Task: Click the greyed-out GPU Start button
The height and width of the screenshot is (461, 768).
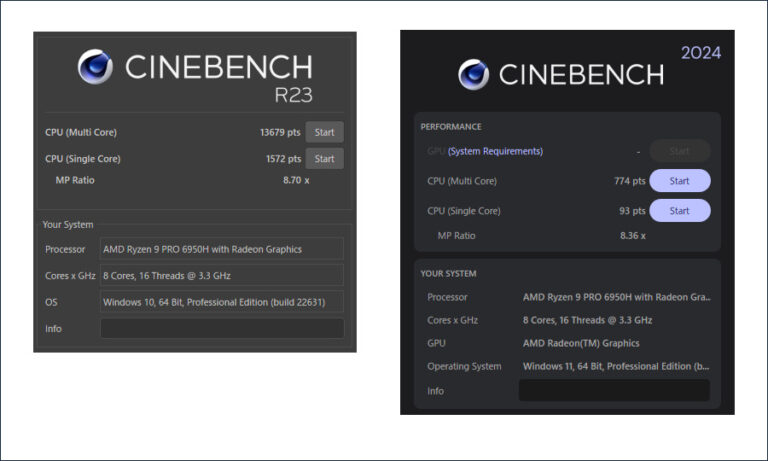Action: [679, 151]
